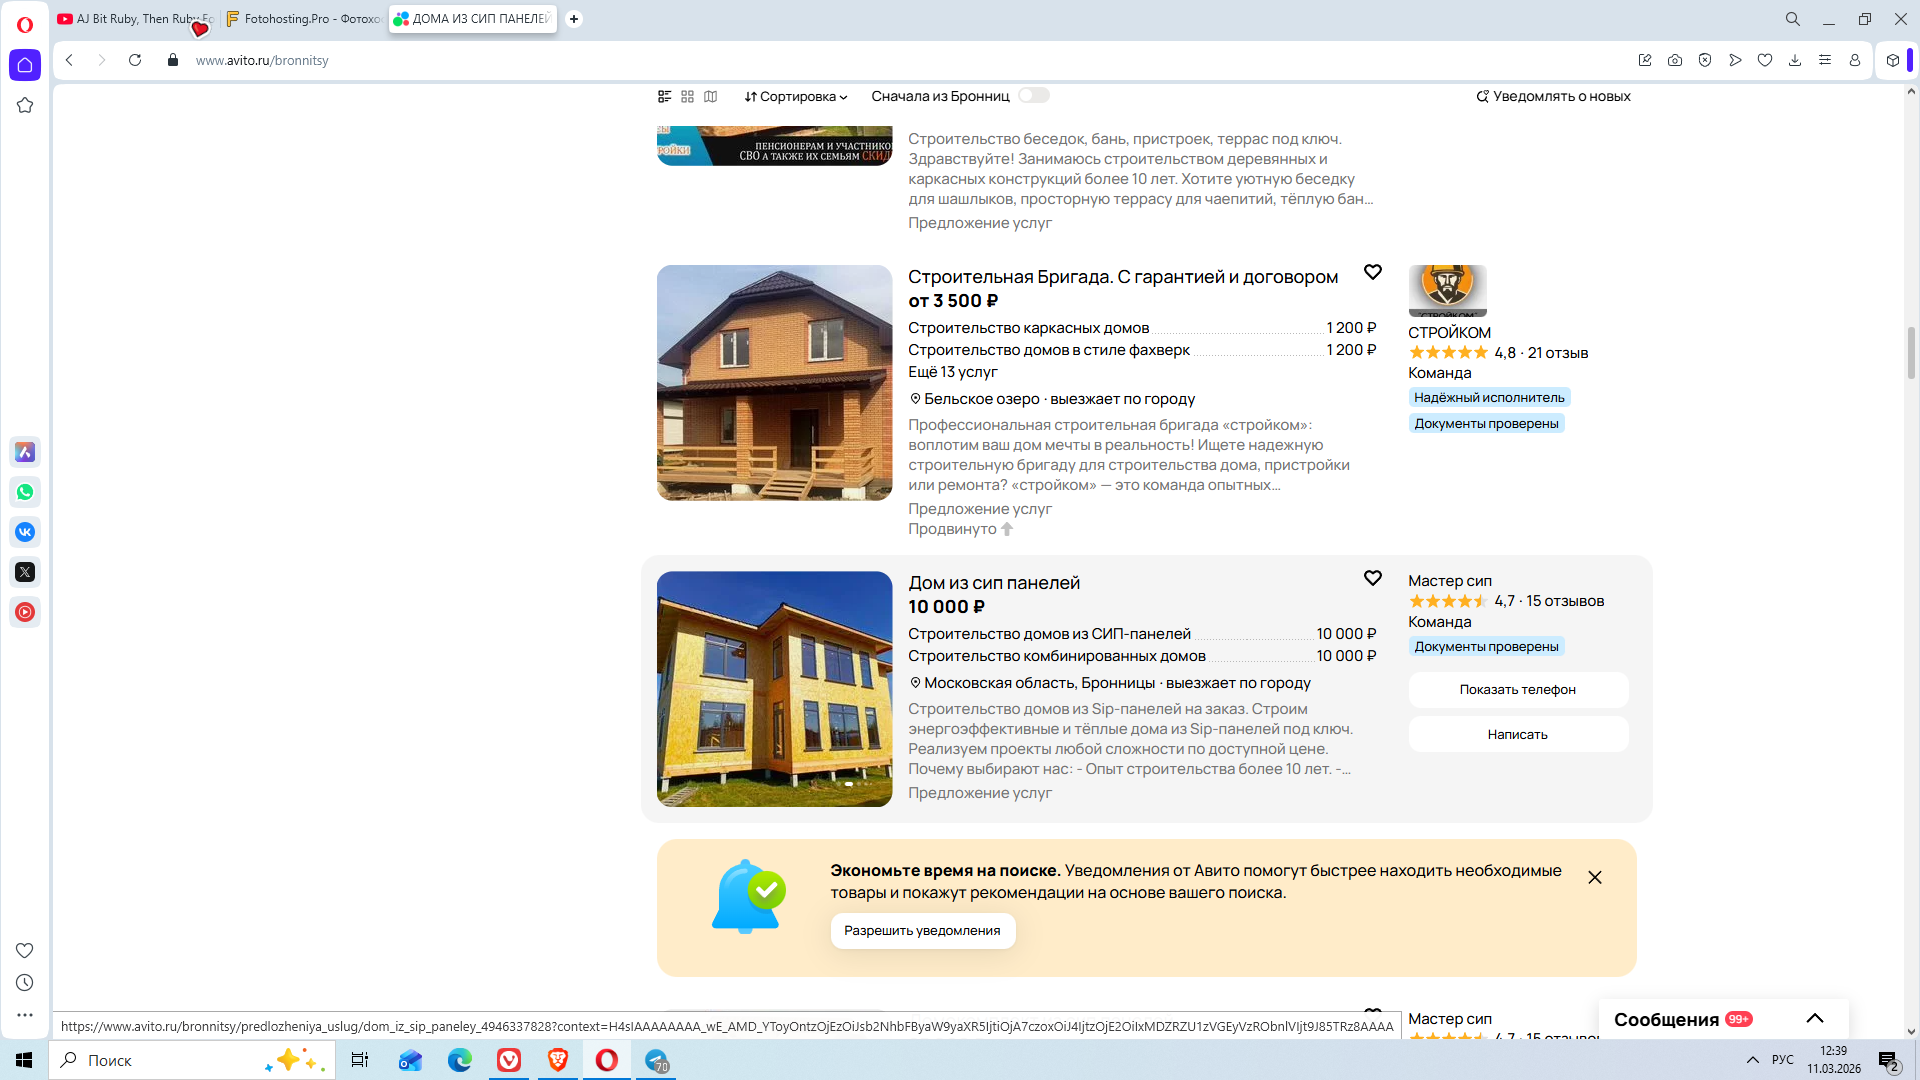The image size is (1920, 1080).
Task: Click the map view icon
Action: click(x=710, y=97)
